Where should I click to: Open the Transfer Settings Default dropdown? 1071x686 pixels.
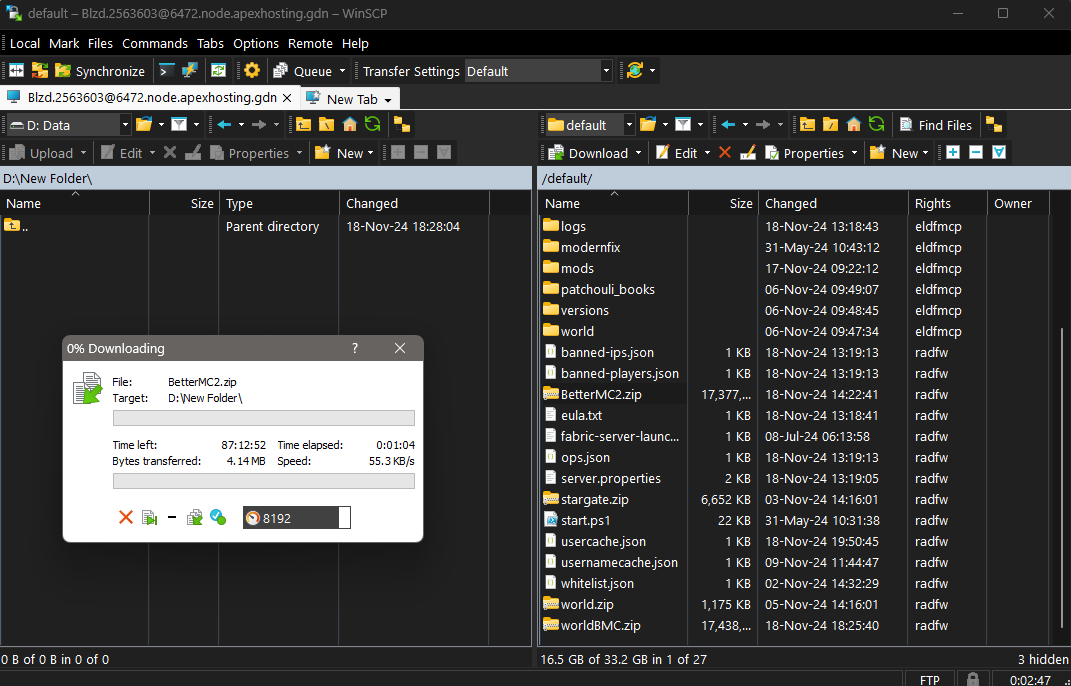pos(606,71)
